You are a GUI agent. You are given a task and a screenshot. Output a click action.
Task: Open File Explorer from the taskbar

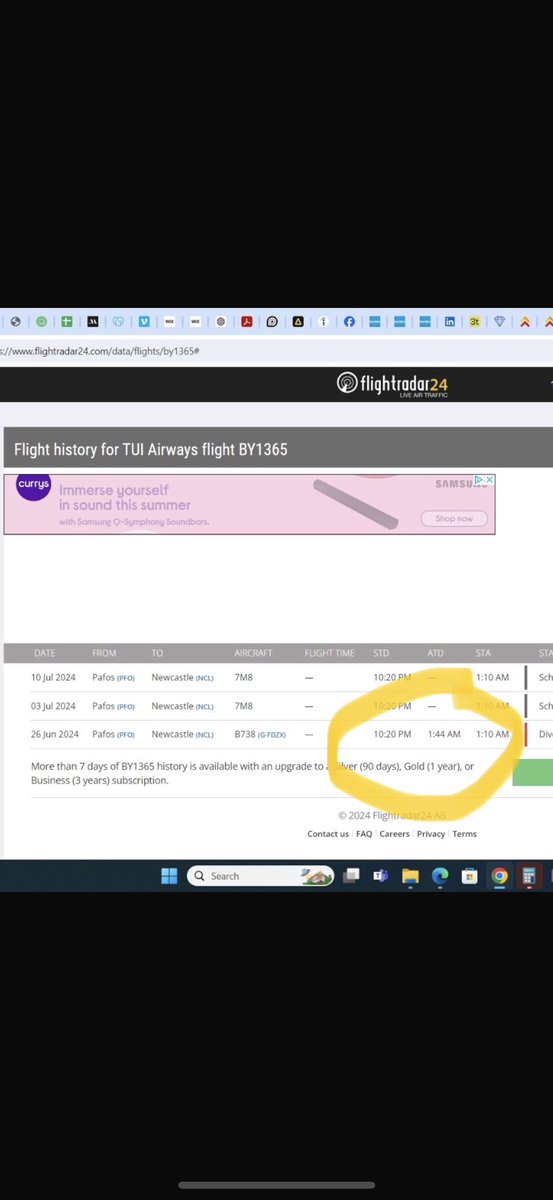(x=410, y=876)
